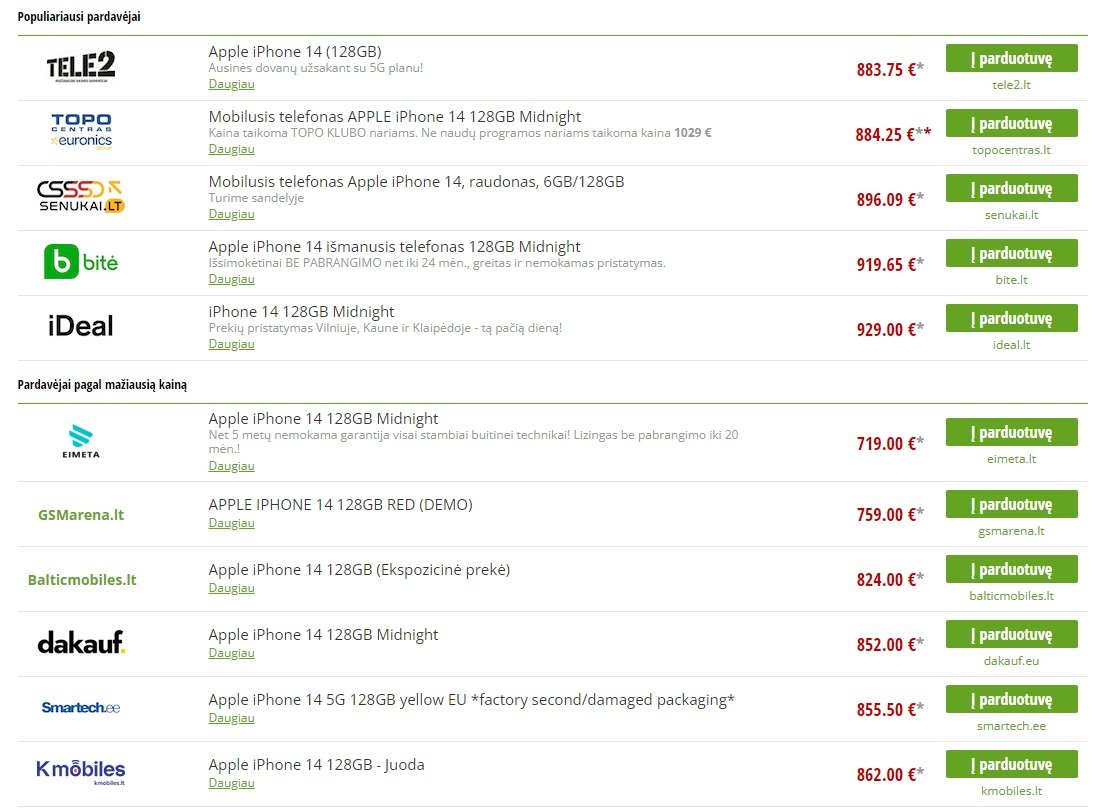
Task: Go to the gsmarena.lt store via Į parduotuvę
Action: point(1012,504)
